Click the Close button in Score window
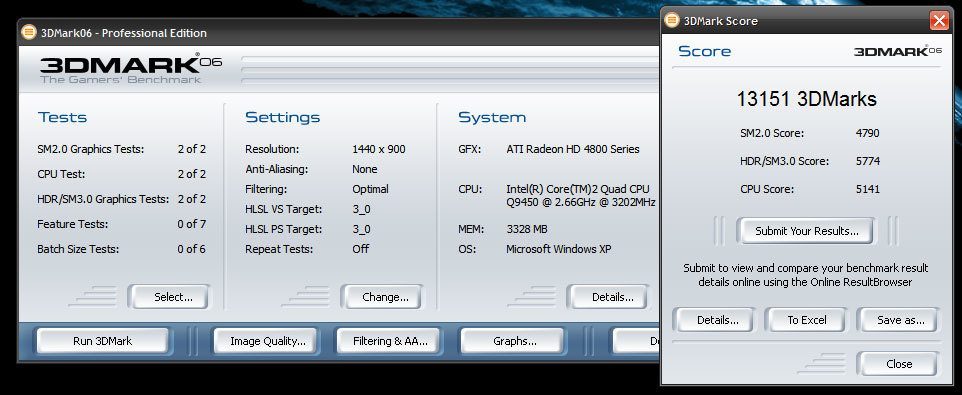The width and height of the screenshot is (962, 395). pos(898,364)
